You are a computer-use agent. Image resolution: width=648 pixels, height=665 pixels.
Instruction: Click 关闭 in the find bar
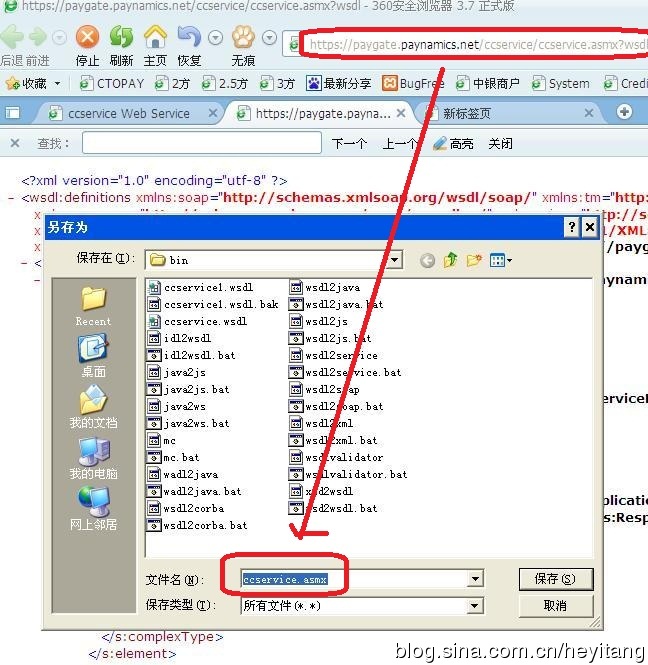coord(500,144)
